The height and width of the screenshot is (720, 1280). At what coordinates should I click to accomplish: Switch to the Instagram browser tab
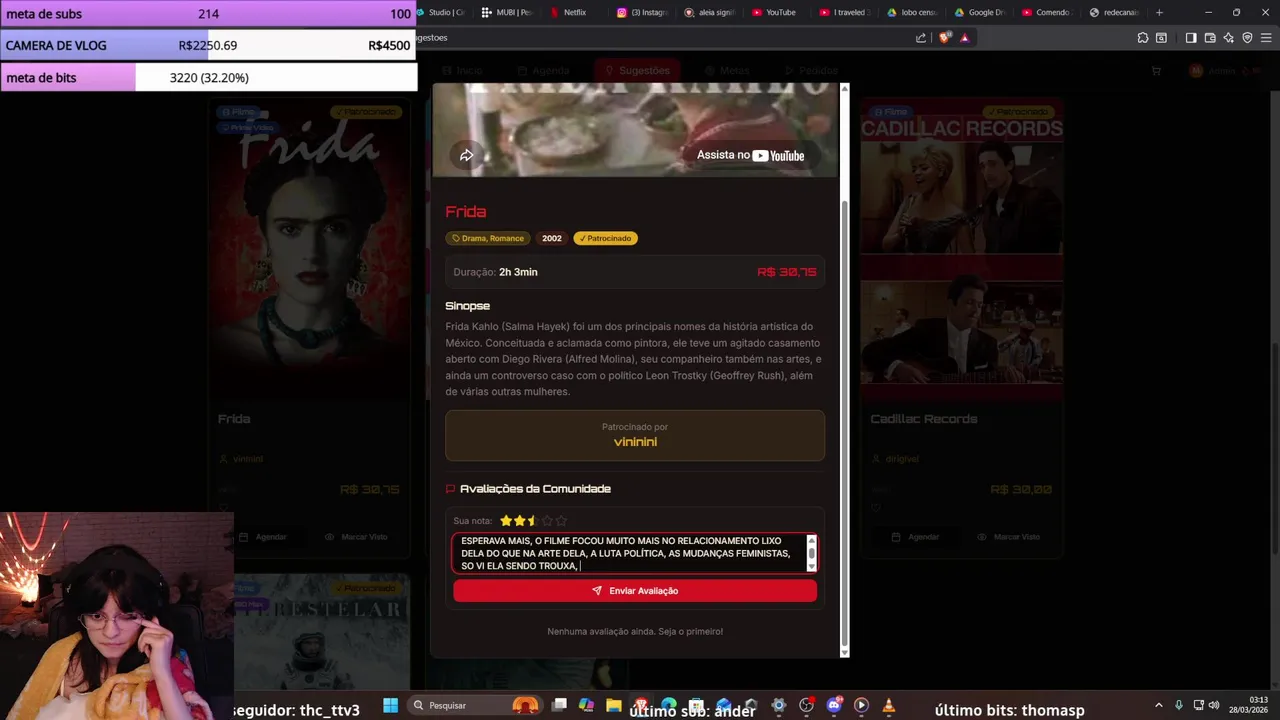[642, 12]
